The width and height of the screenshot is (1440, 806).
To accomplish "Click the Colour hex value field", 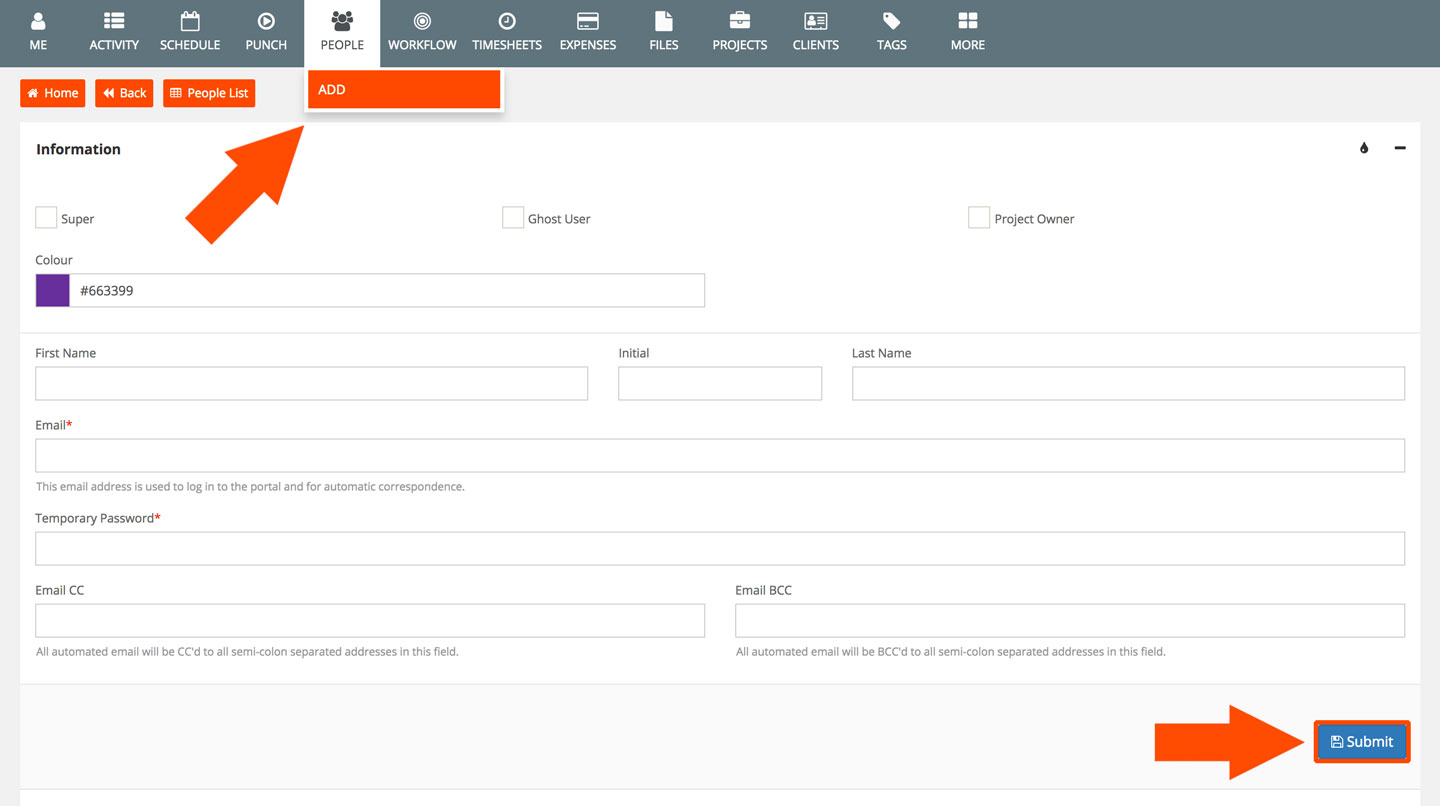I will (387, 291).
